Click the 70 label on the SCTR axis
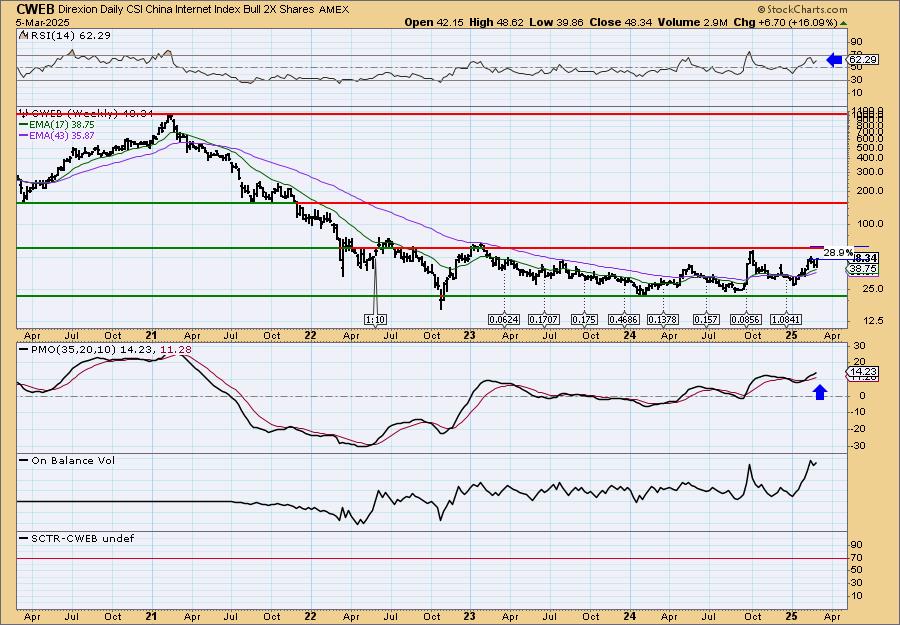900x625 pixels. 856,557
